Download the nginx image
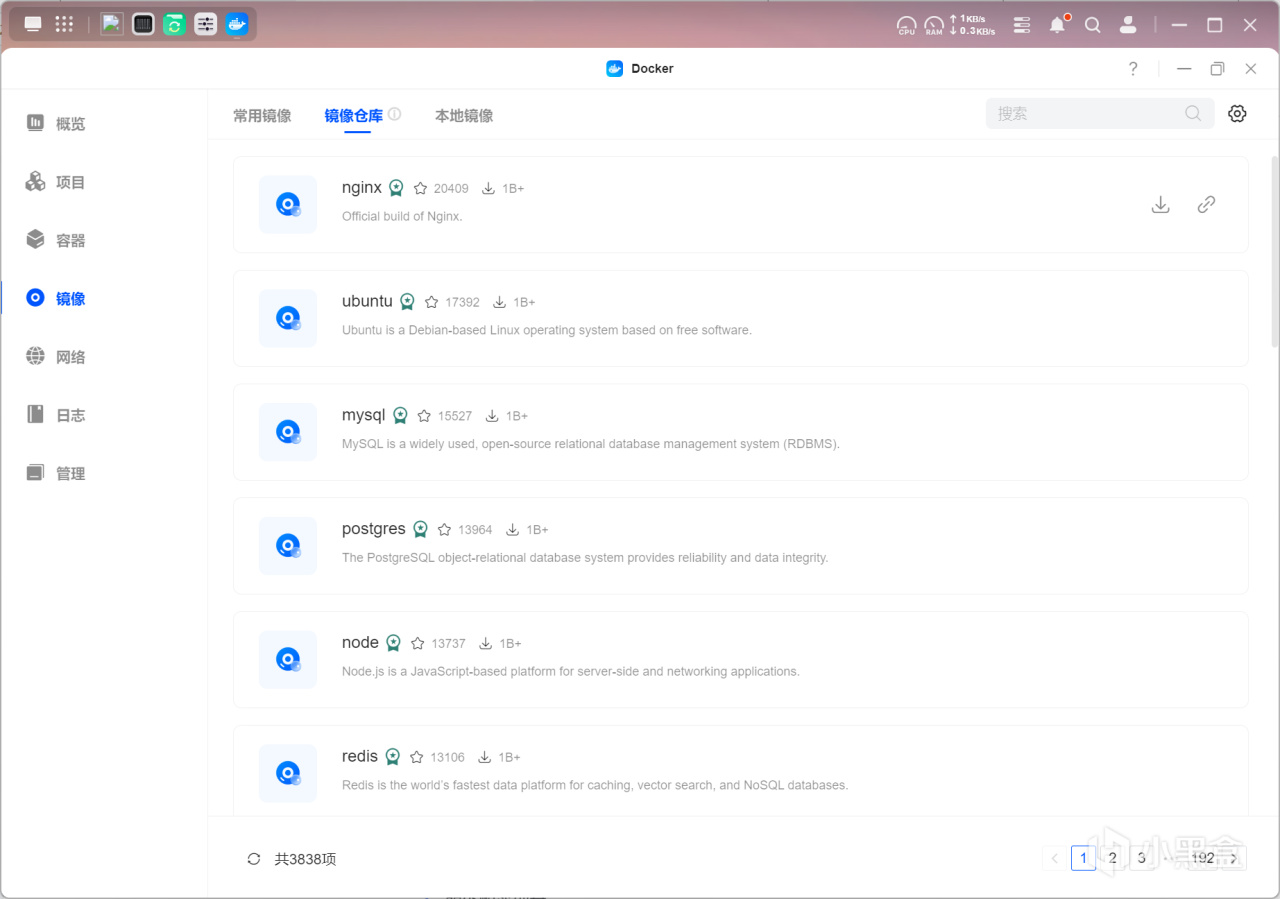Viewport: 1280px width, 899px height. point(1161,205)
